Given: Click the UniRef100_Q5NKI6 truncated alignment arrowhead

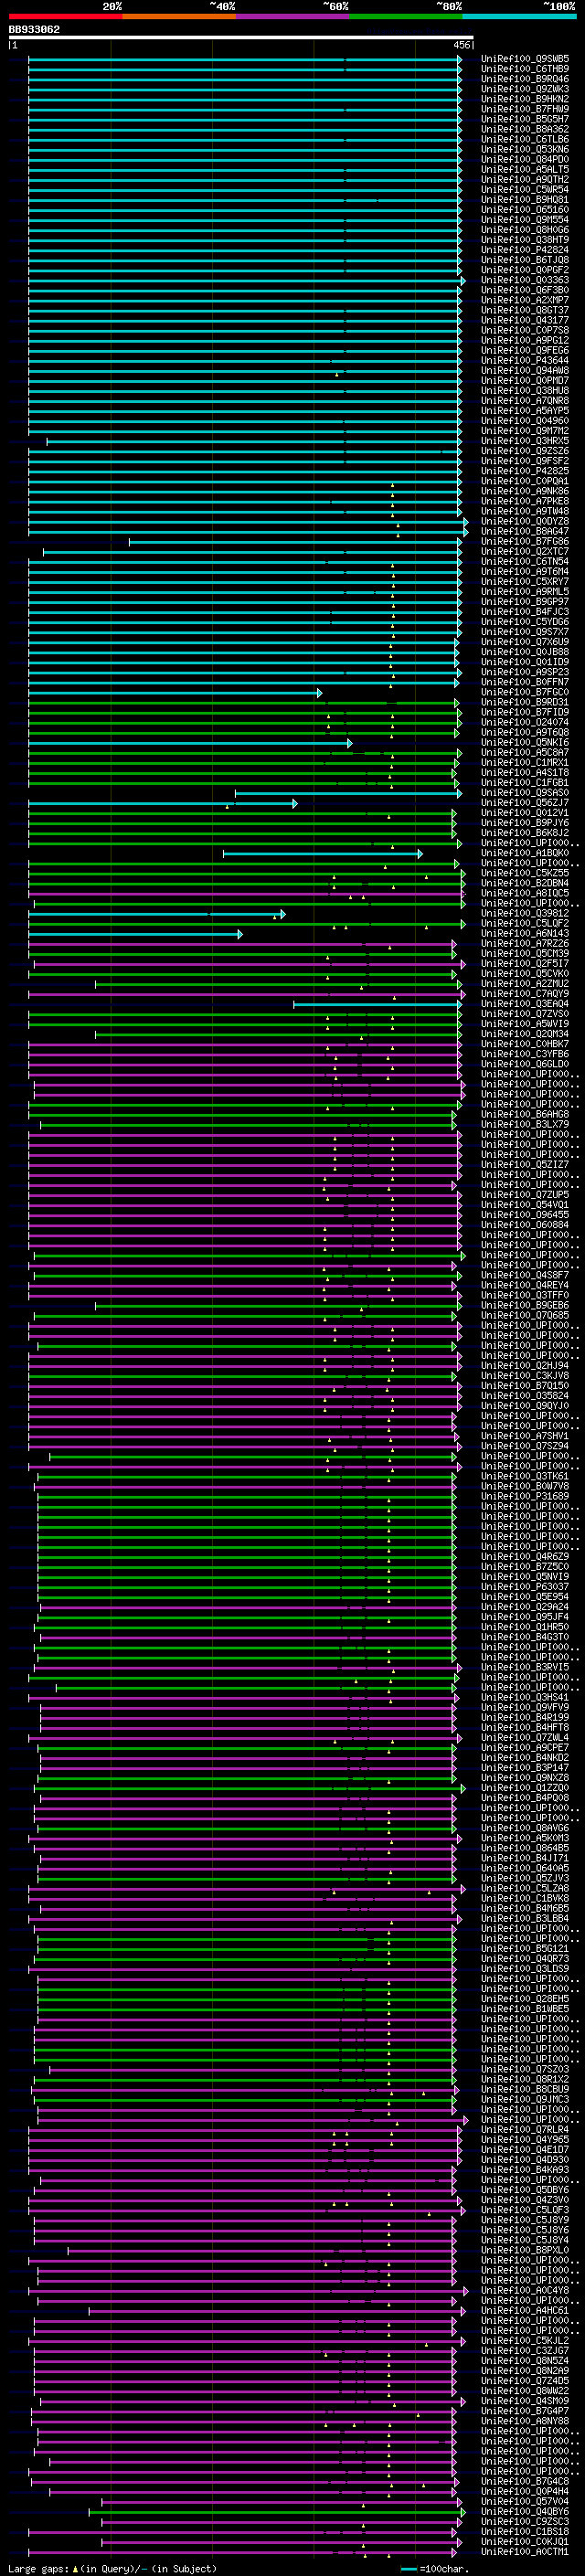Looking at the screenshot, I should (x=350, y=743).
